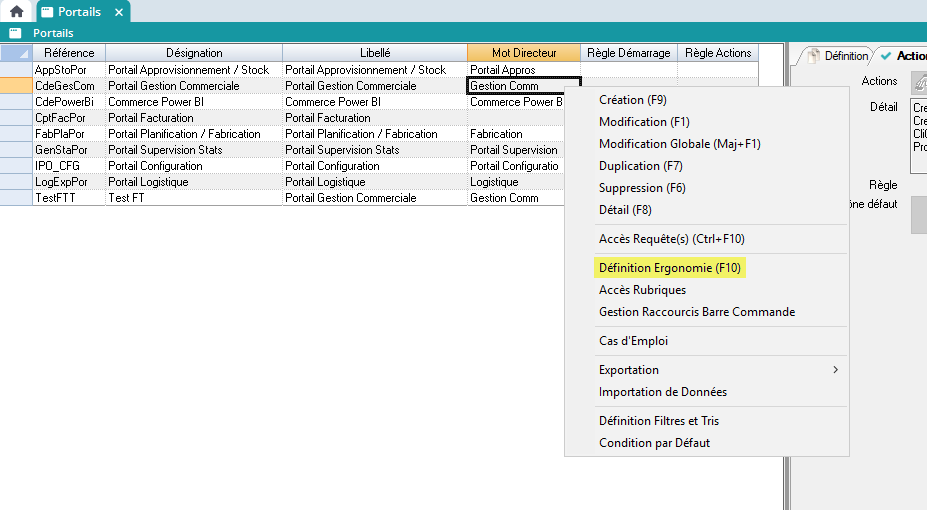927x510 pixels.
Task: Click the Mot Directeur column header
Action: click(523, 53)
